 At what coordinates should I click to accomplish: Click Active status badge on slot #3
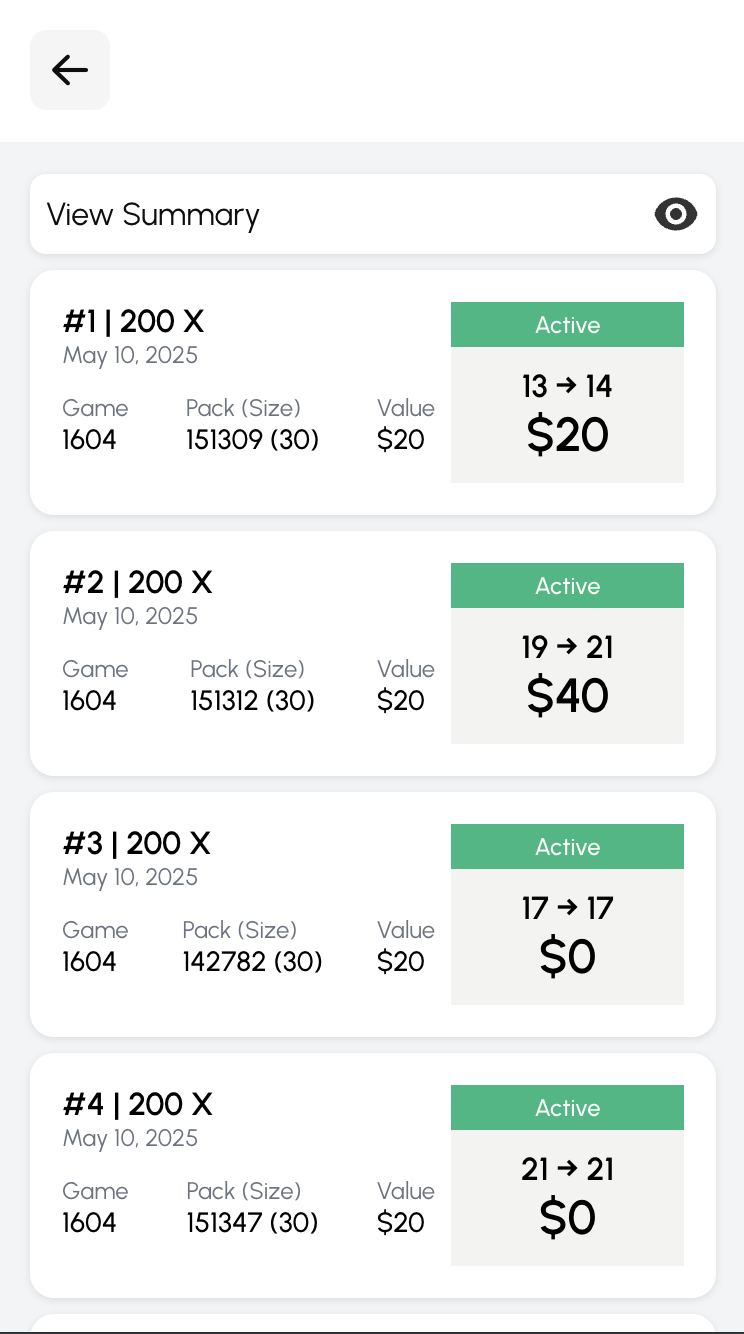point(567,847)
